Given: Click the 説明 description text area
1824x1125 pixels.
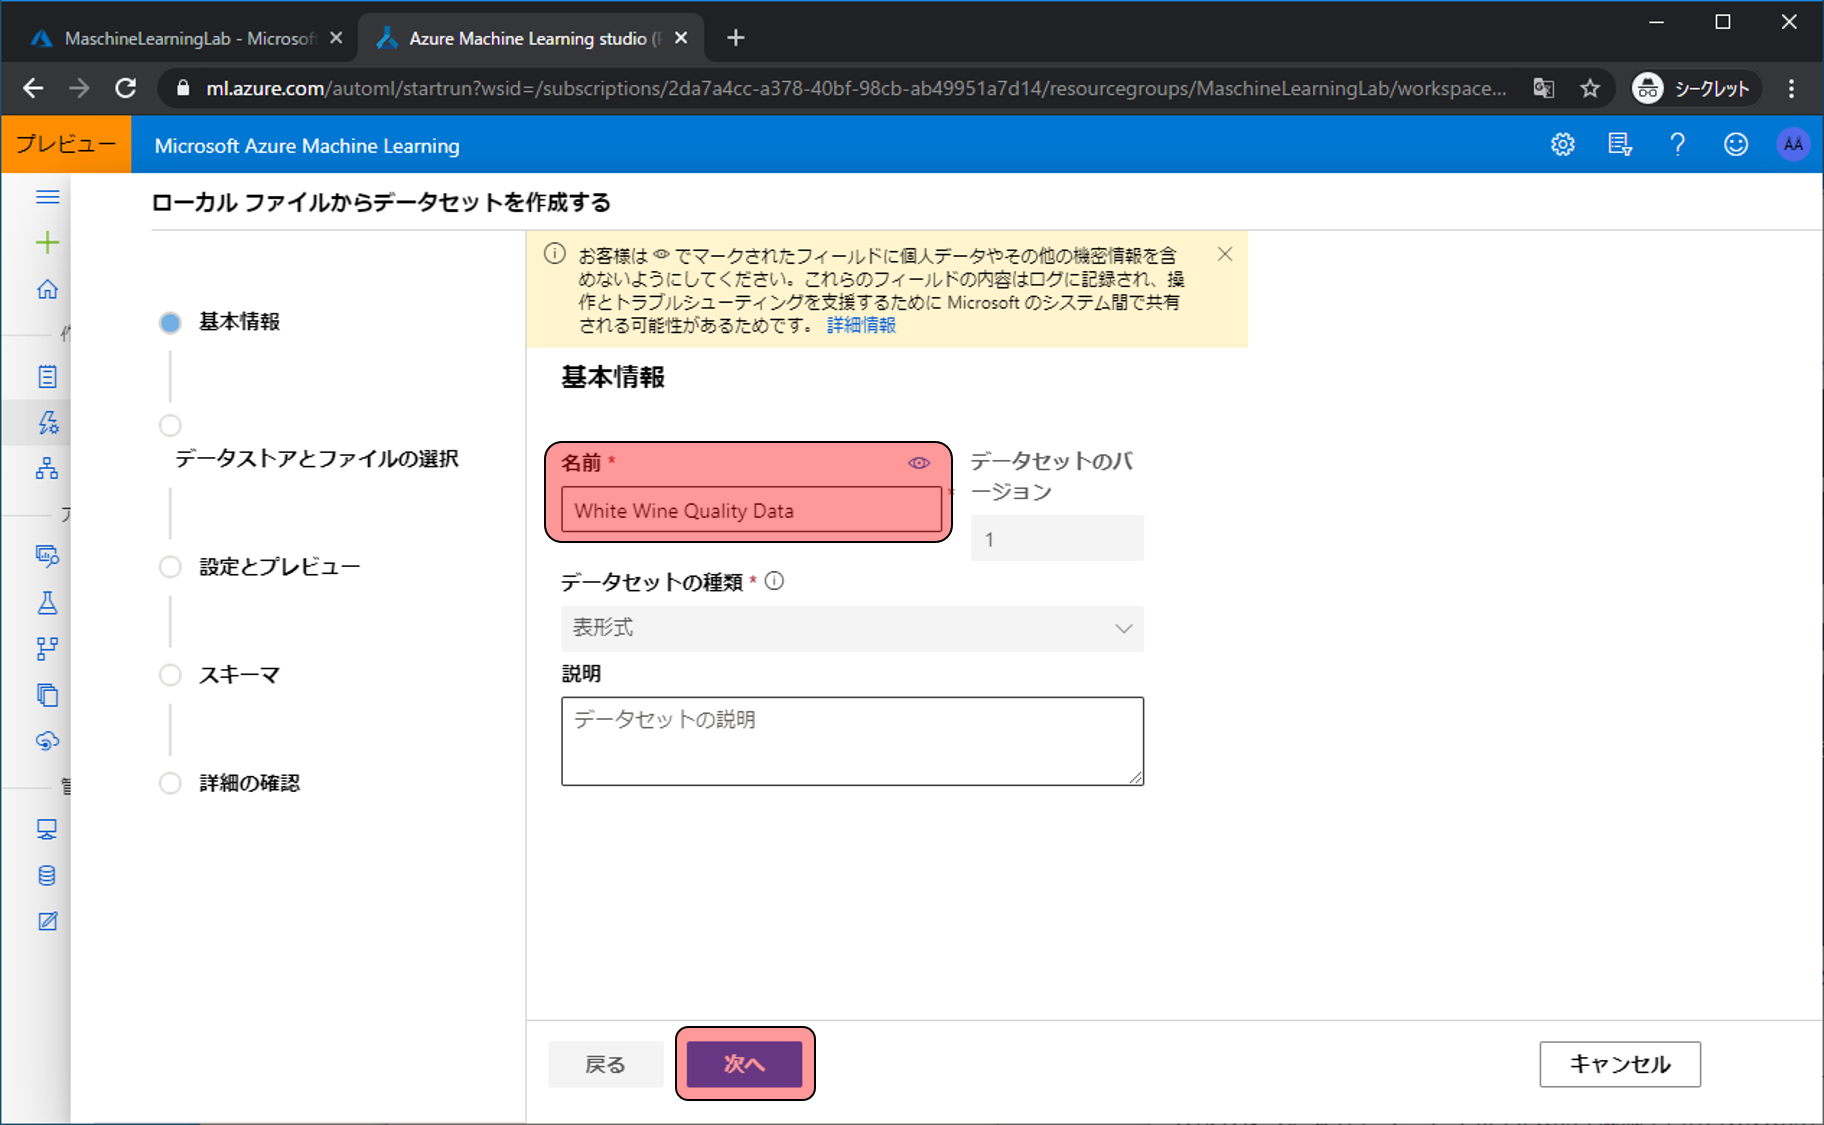Looking at the screenshot, I should click(851, 741).
